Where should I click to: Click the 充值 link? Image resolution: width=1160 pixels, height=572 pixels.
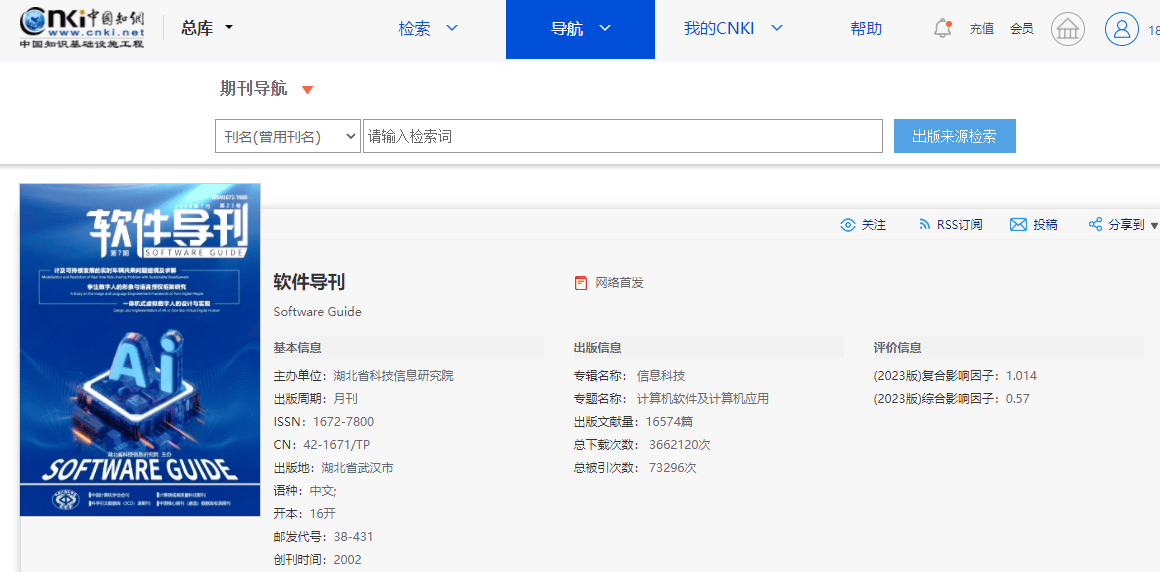tap(982, 30)
